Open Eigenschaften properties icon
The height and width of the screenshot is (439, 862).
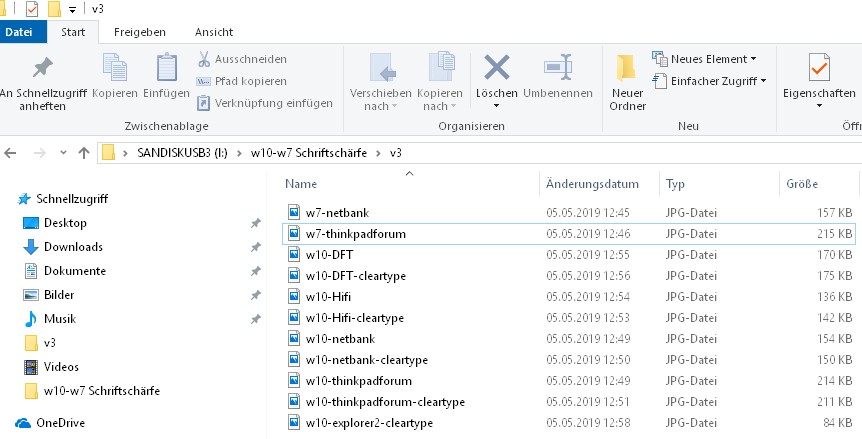tap(819, 70)
